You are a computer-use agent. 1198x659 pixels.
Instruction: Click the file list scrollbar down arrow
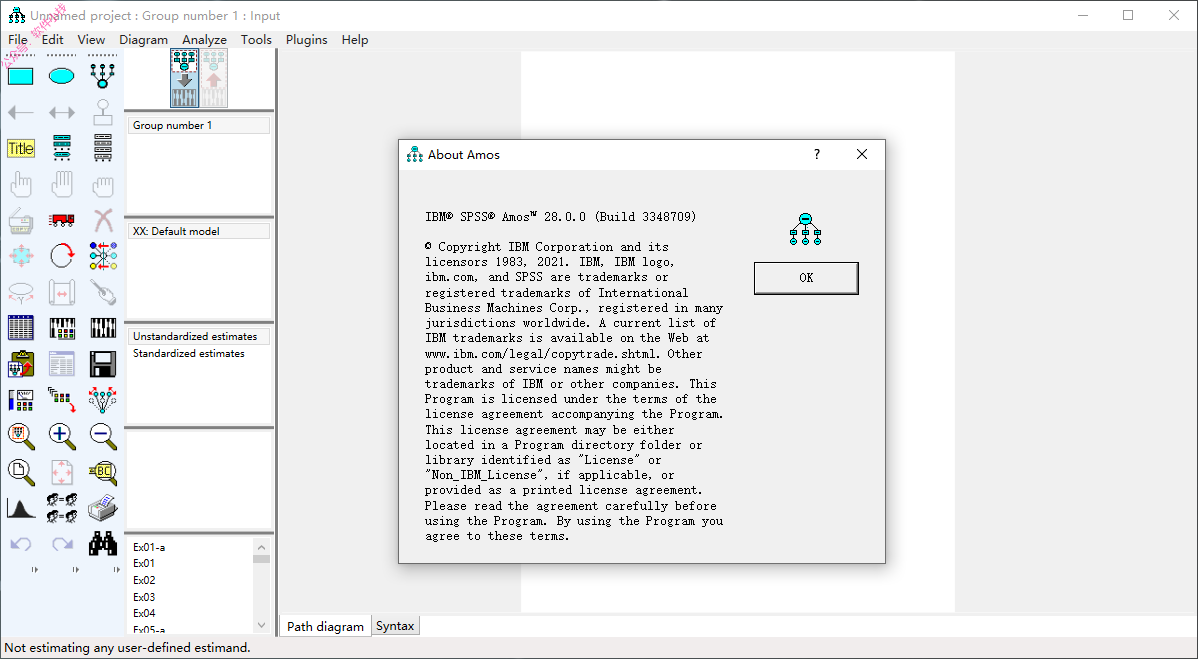coord(261,625)
